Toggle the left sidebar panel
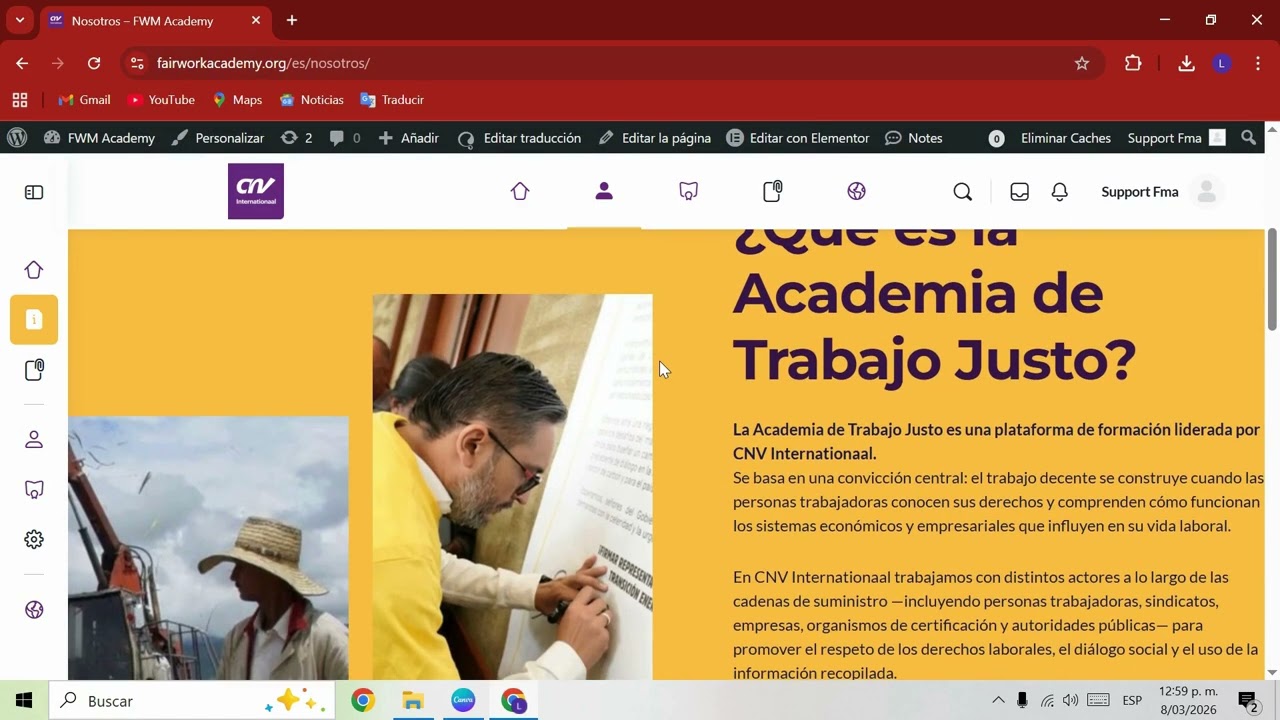1280x720 pixels. coord(34,192)
